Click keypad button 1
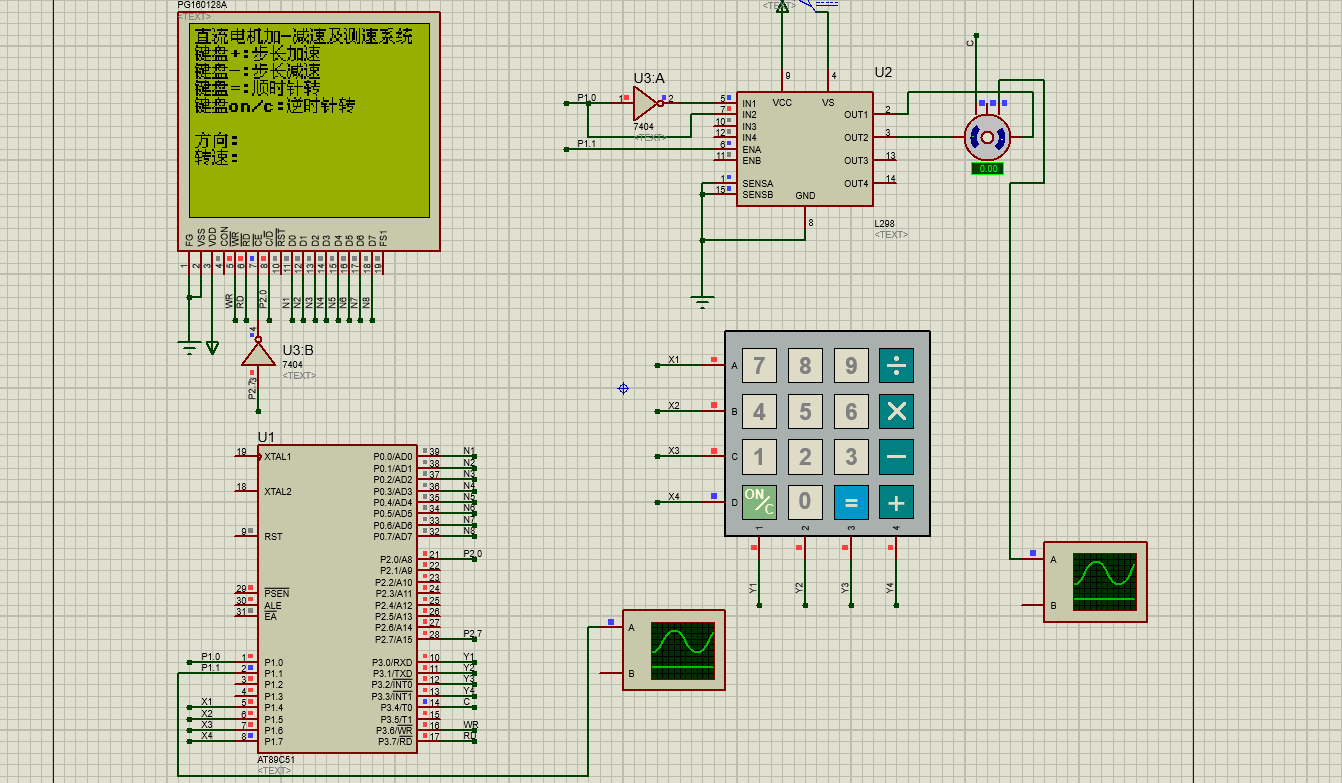 click(759, 457)
